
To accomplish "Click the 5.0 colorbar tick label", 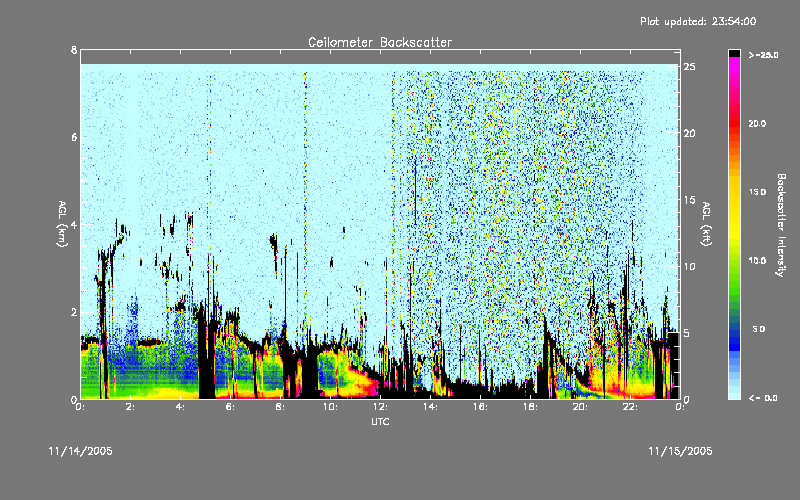I will pyautogui.click(x=759, y=329).
